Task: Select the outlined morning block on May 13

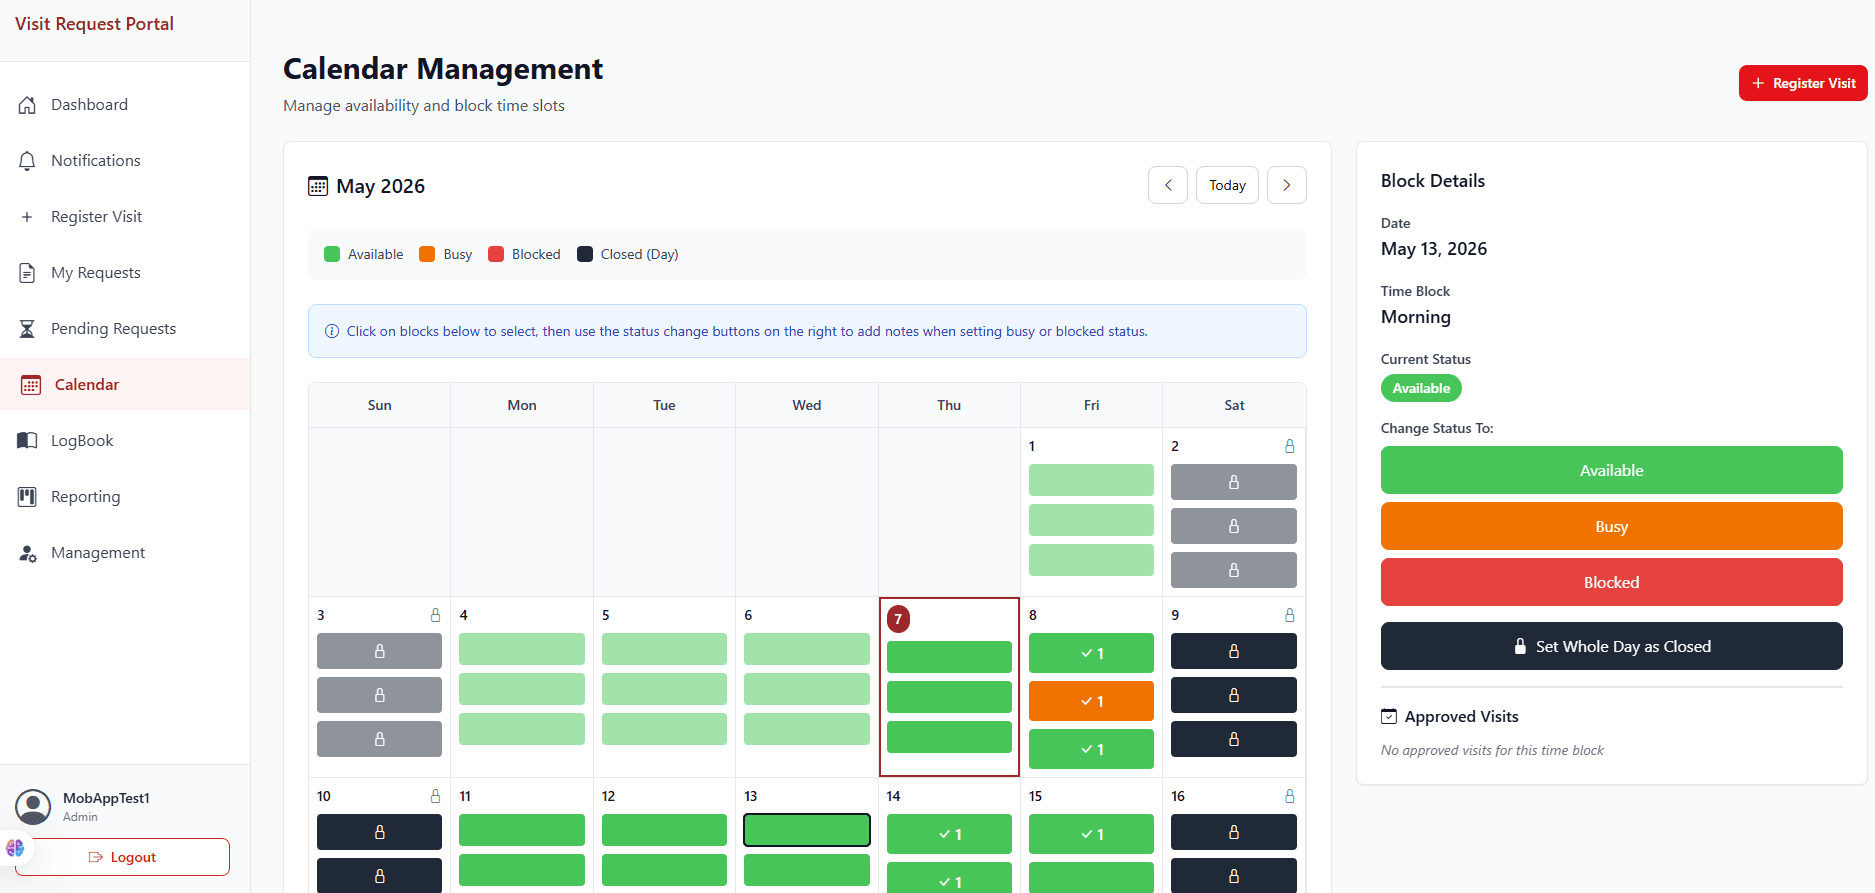Action: coord(807,830)
